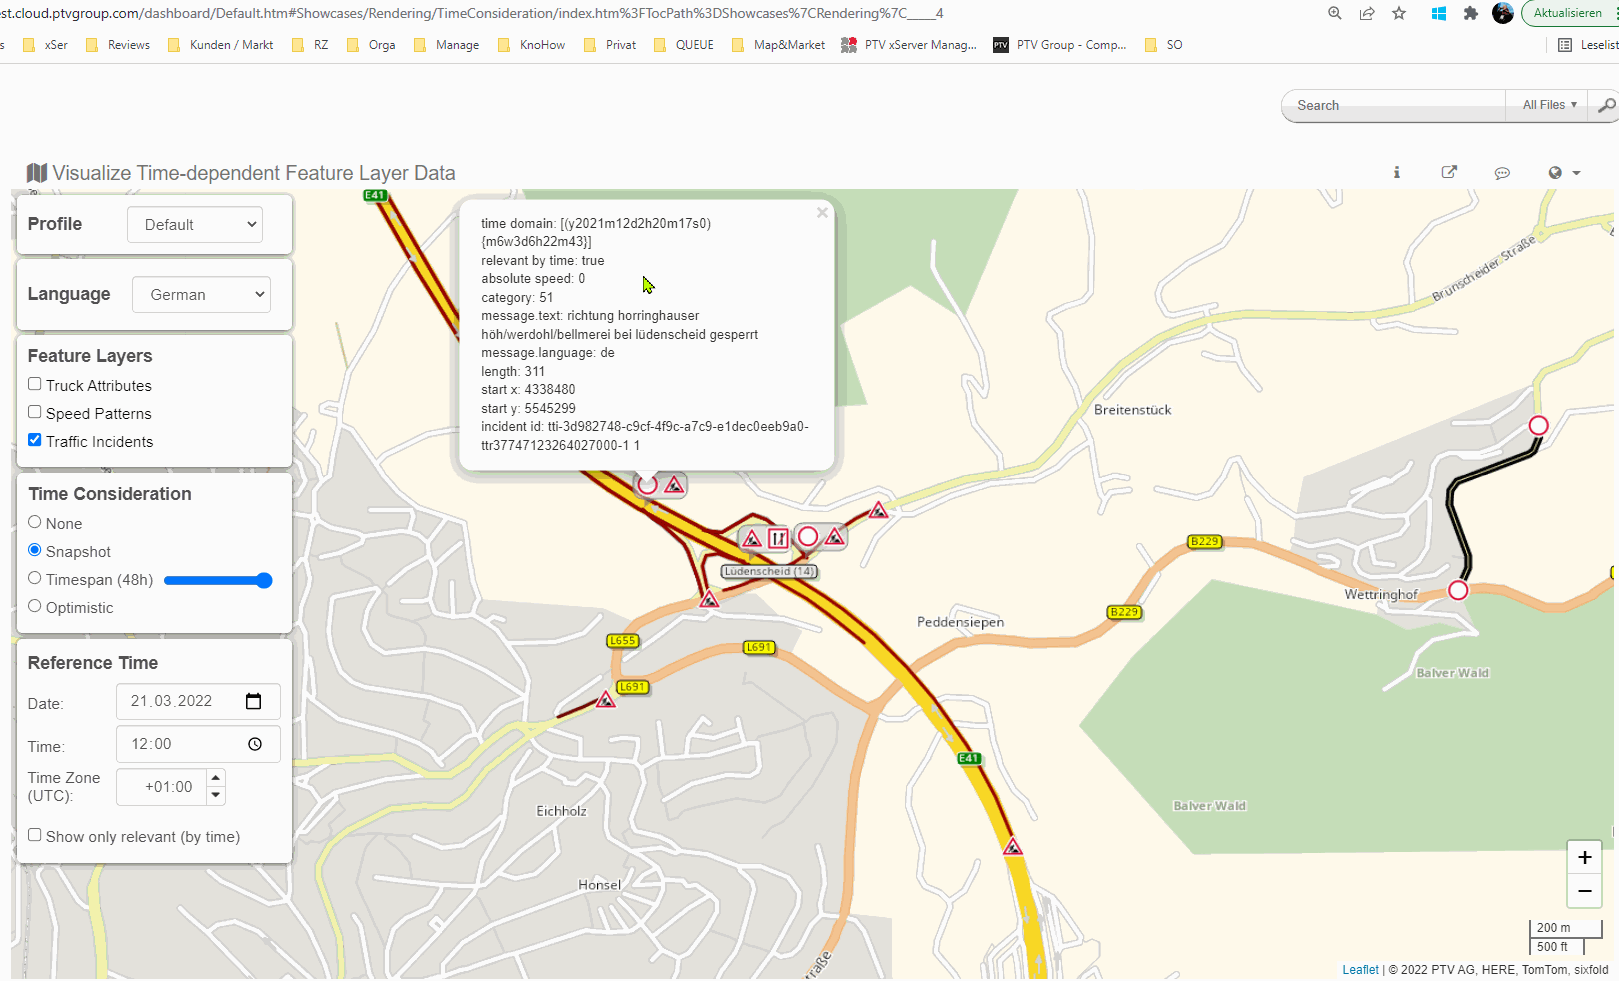The height and width of the screenshot is (981, 1619).
Task: Click the map zoom in plus button
Action: tap(1584, 858)
